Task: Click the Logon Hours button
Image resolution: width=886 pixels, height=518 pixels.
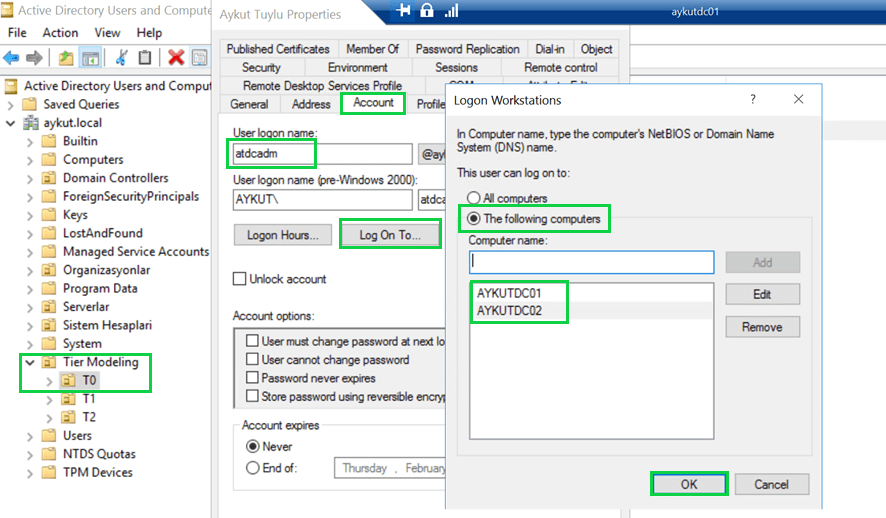Action: tap(283, 235)
